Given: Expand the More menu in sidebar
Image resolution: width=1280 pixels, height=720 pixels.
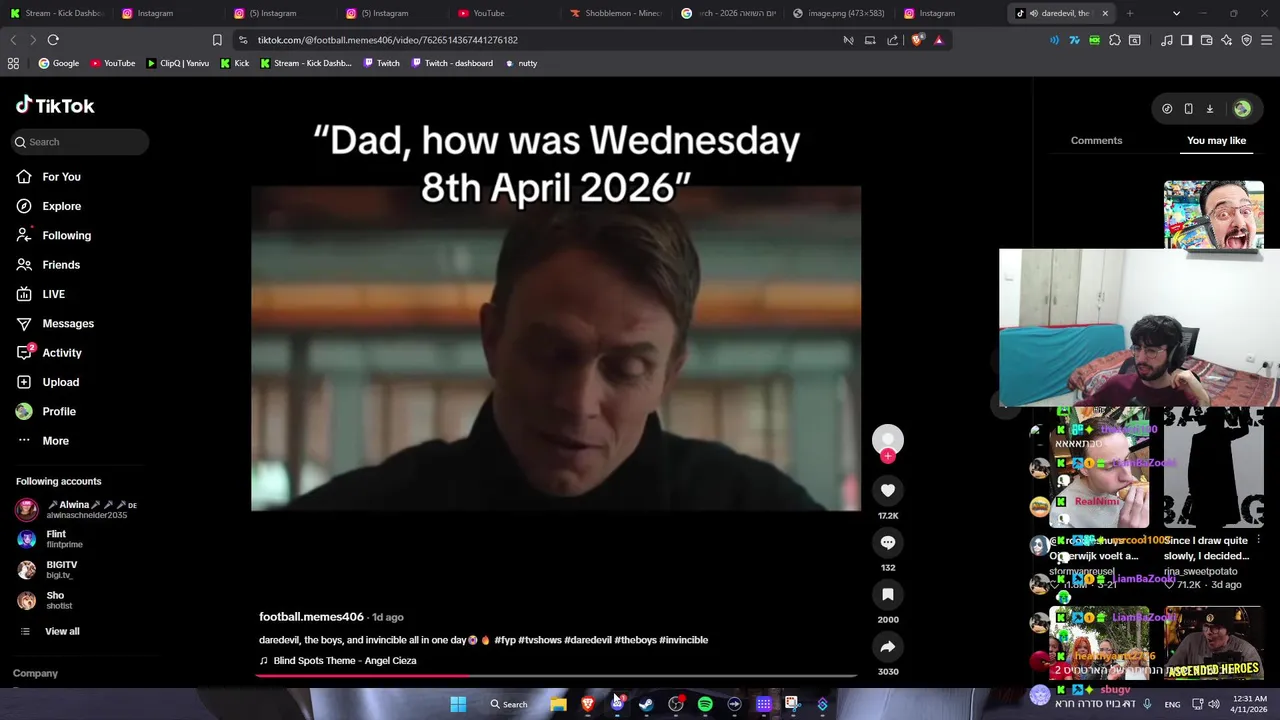Looking at the screenshot, I should [x=43, y=441].
